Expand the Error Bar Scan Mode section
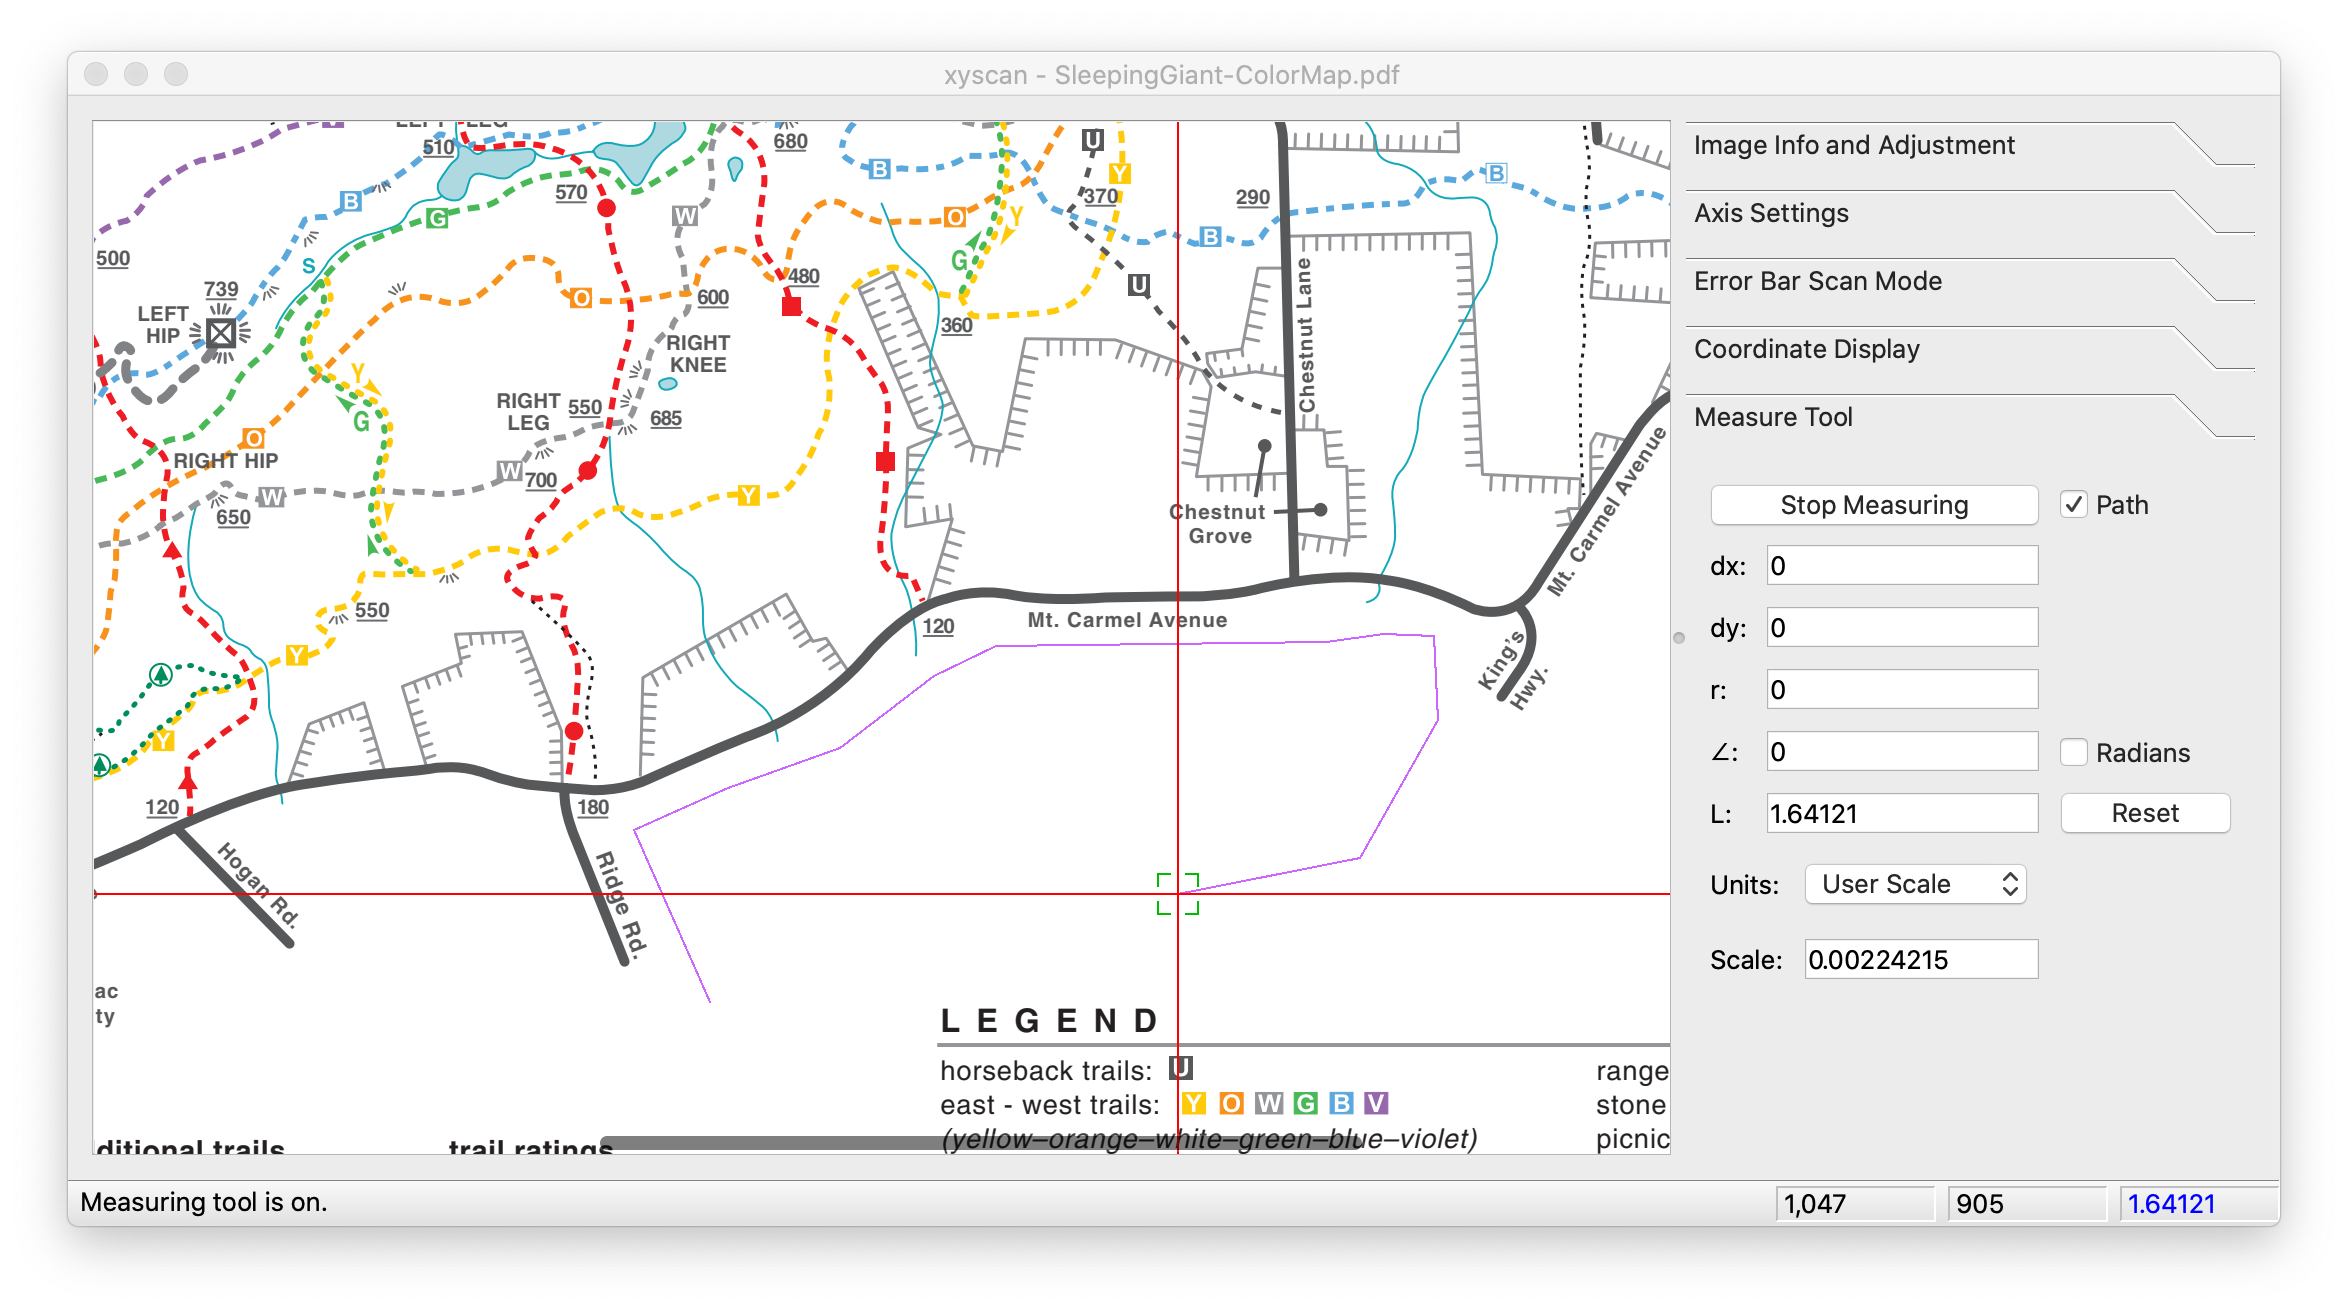 click(1817, 282)
